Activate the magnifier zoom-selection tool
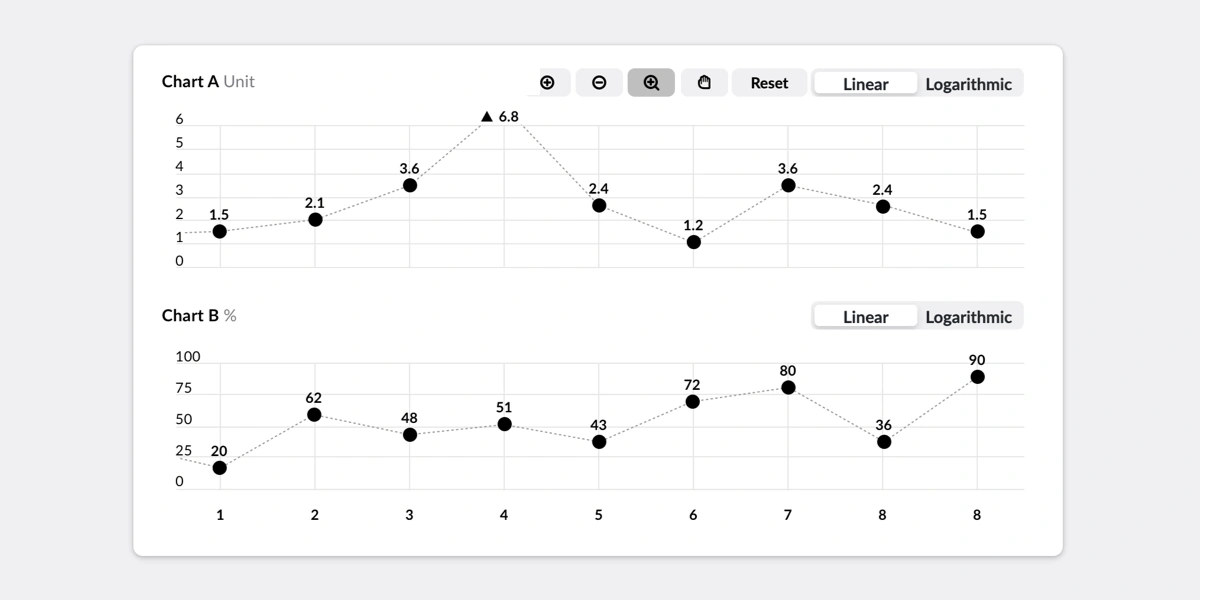The height and width of the screenshot is (600, 1208). coord(651,83)
